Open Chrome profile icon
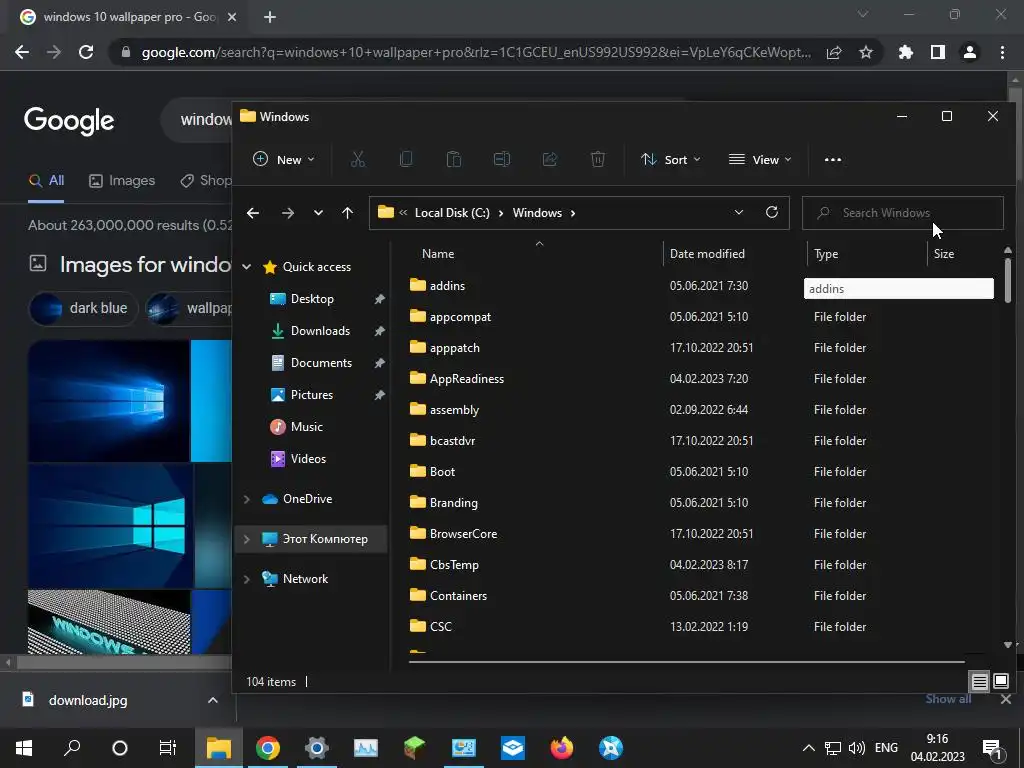The height and width of the screenshot is (768, 1024). (x=970, y=52)
